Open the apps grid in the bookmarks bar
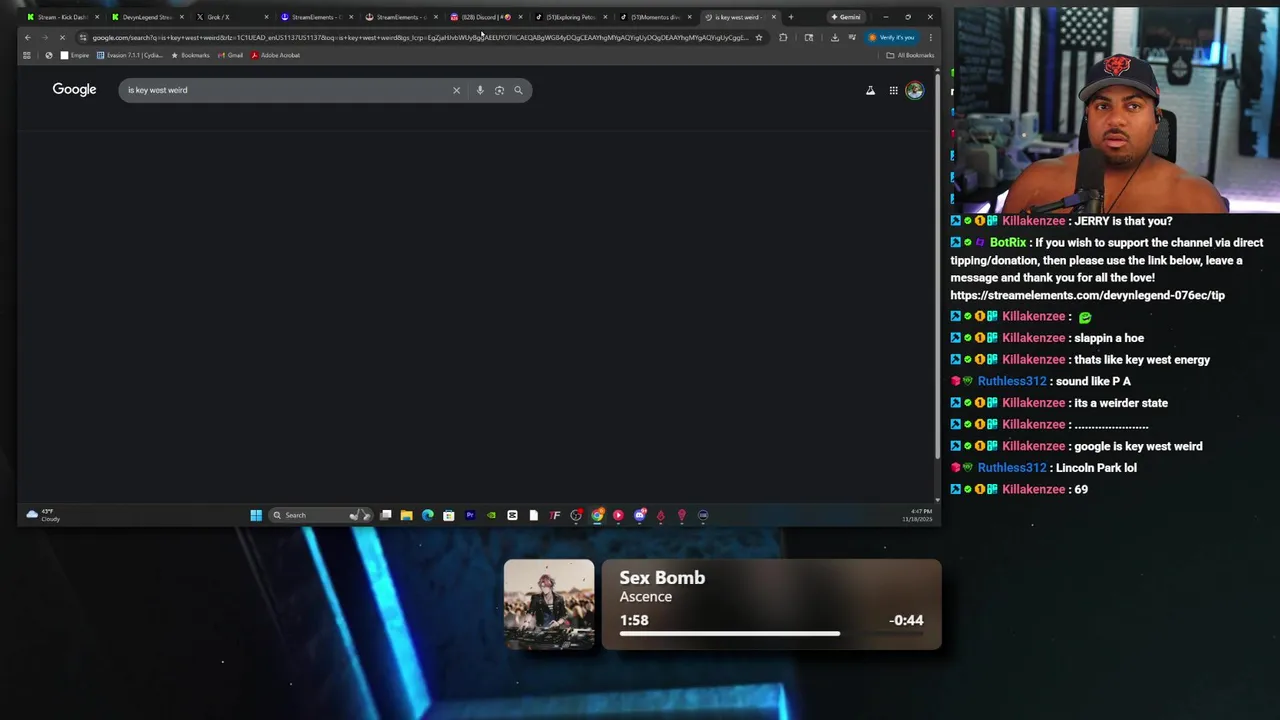 click(x=27, y=55)
